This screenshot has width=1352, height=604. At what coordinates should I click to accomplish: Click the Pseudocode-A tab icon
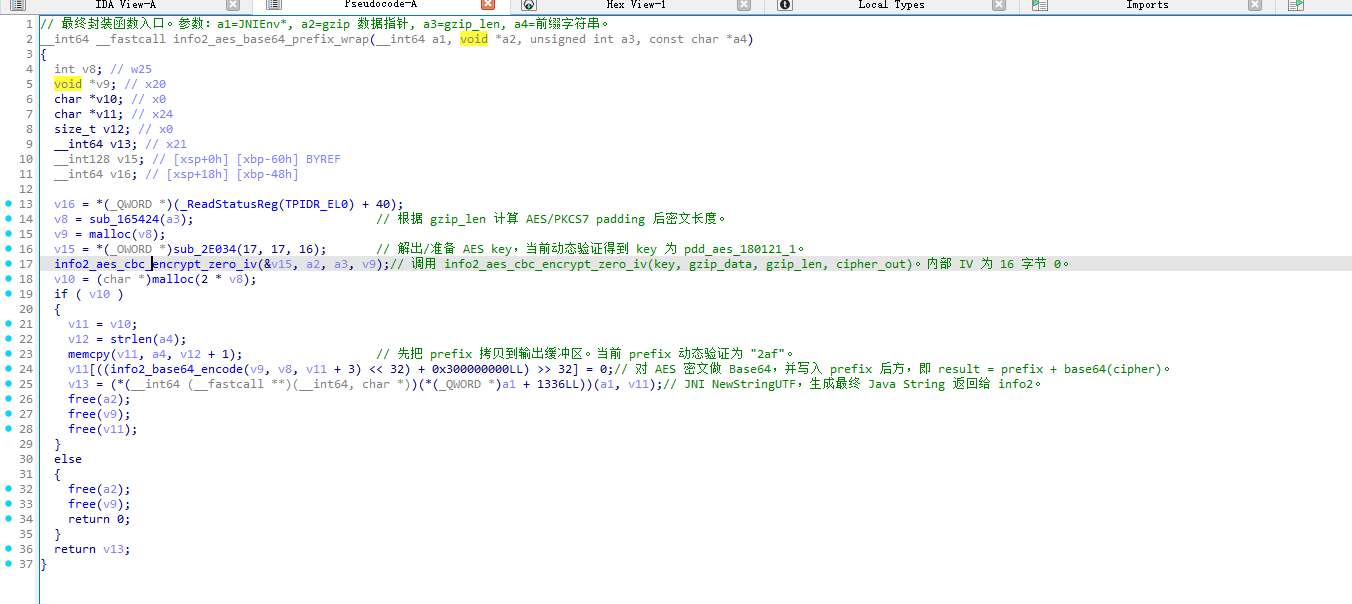pyautogui.click(x=273, y=5)
